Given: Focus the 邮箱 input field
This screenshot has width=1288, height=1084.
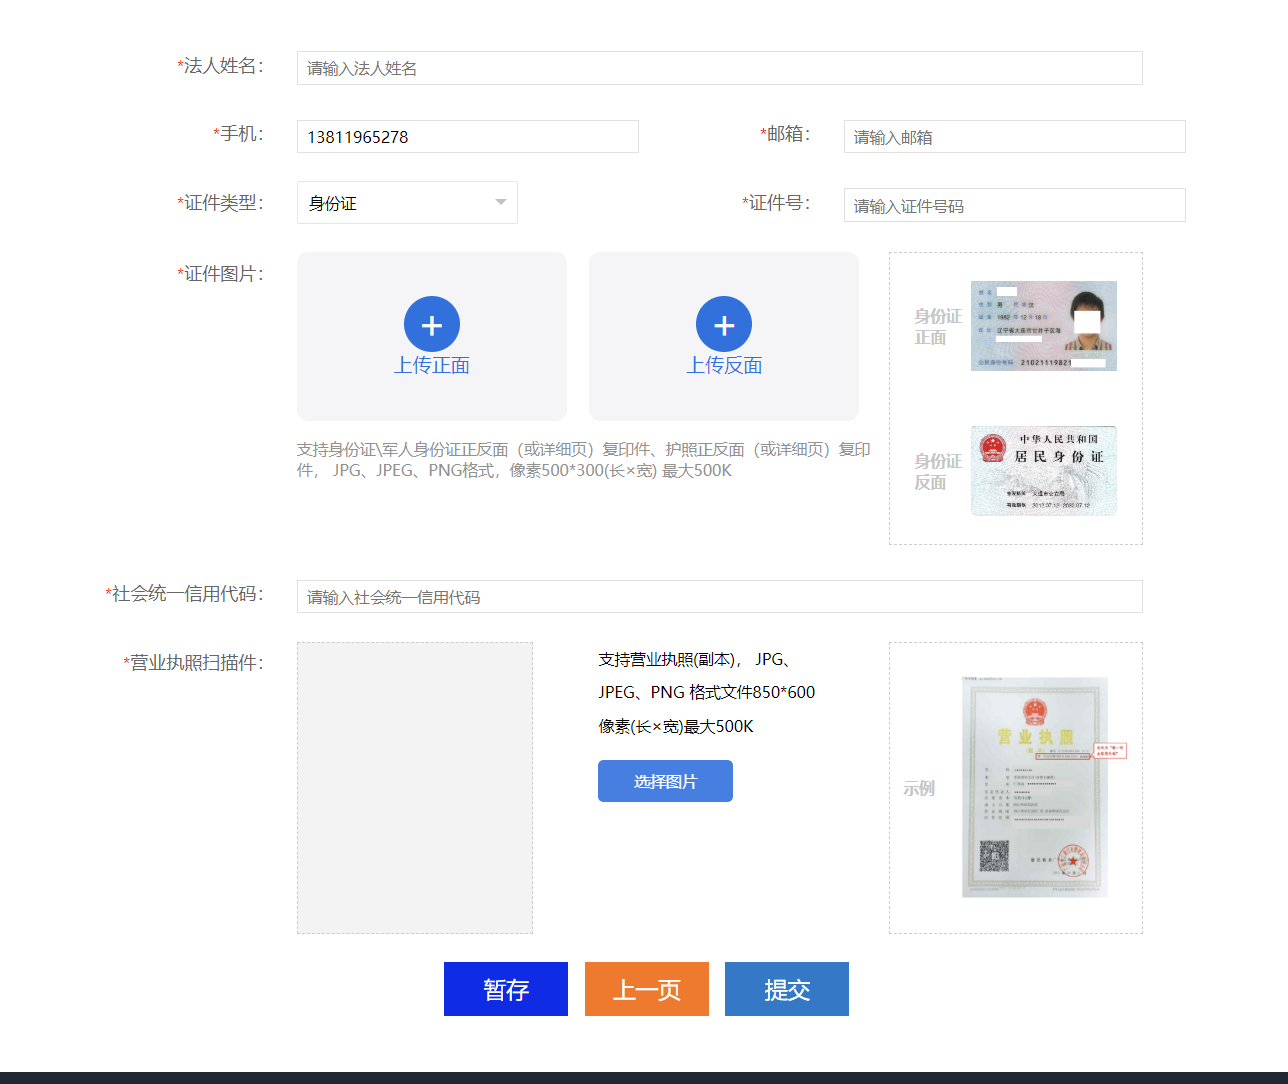Looking at the screenshot, I should pyautogui.click(x=1015, y=137).
